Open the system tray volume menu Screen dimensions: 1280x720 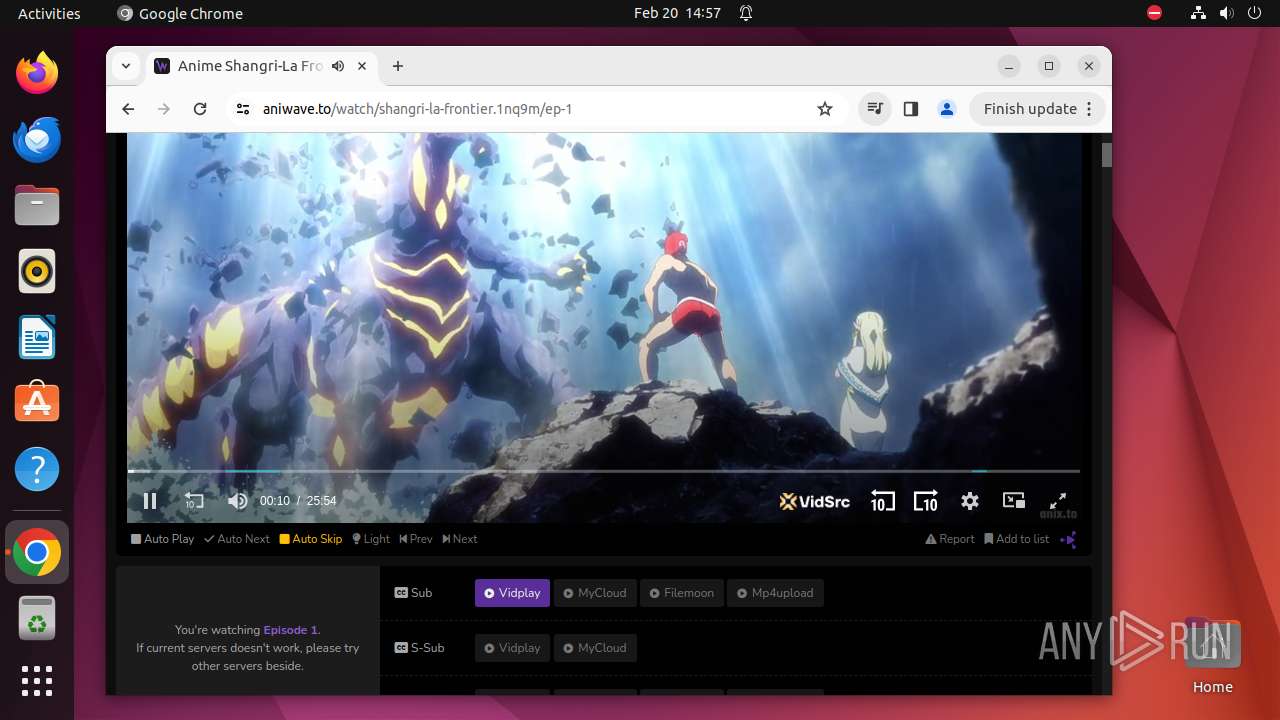coord(1227,13)
